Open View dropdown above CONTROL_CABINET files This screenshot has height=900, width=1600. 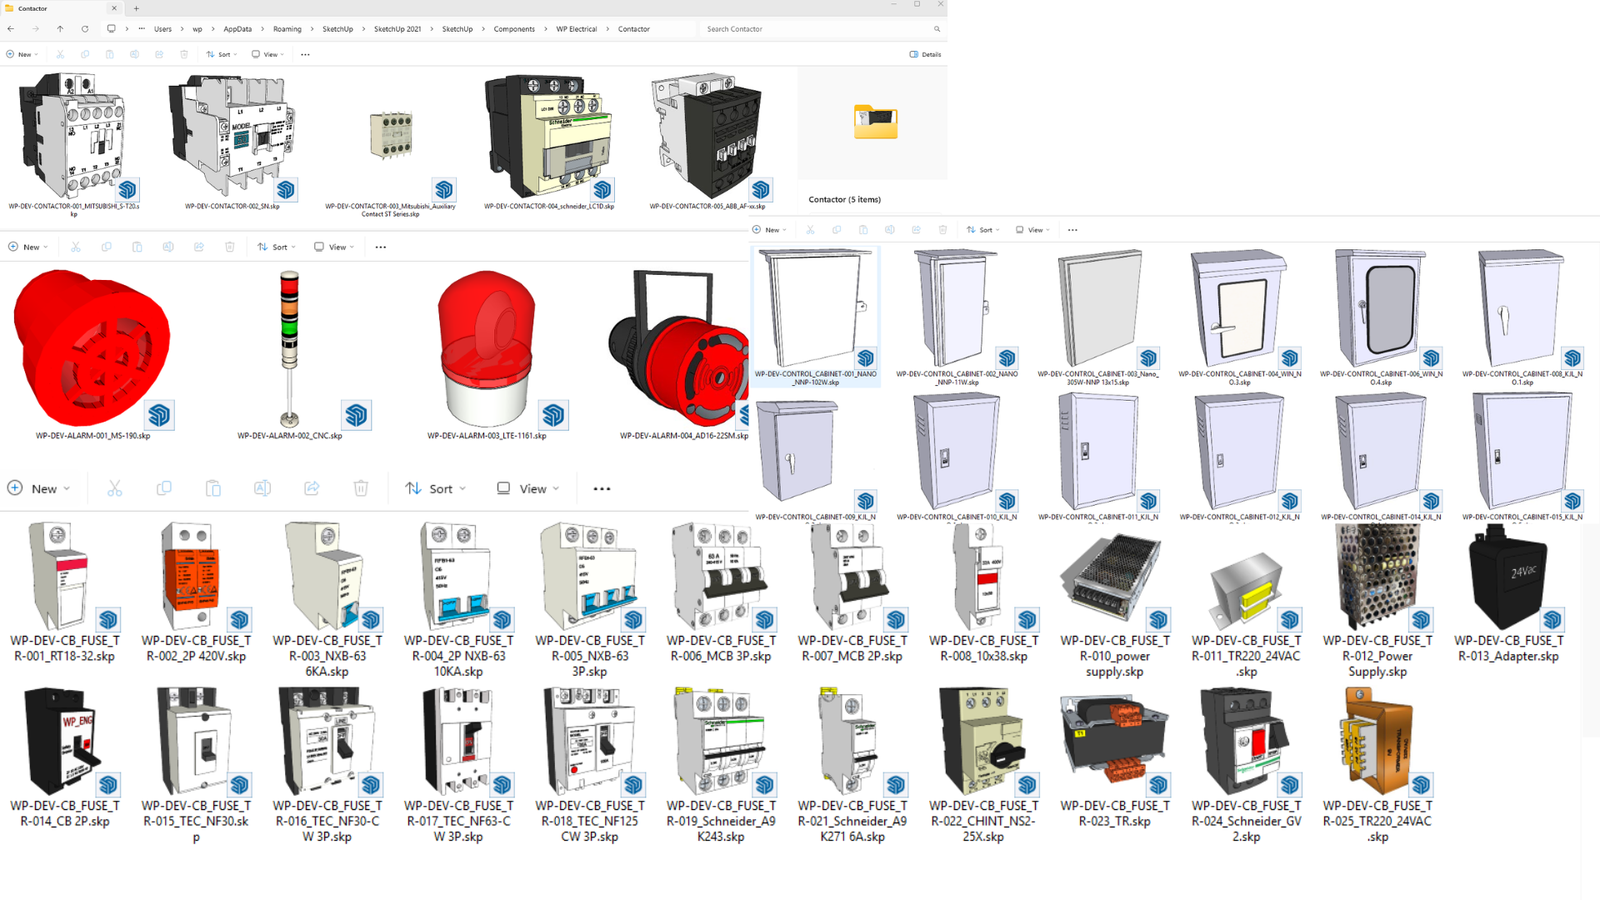click(x=1033, y=230)
